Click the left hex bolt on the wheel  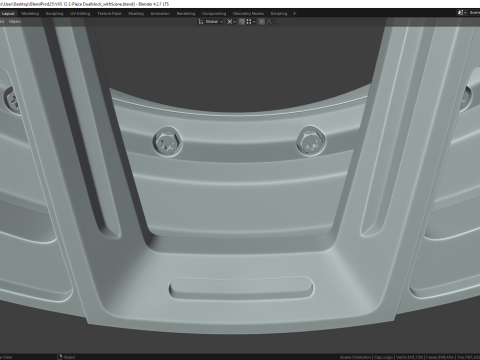coord(168,141)
